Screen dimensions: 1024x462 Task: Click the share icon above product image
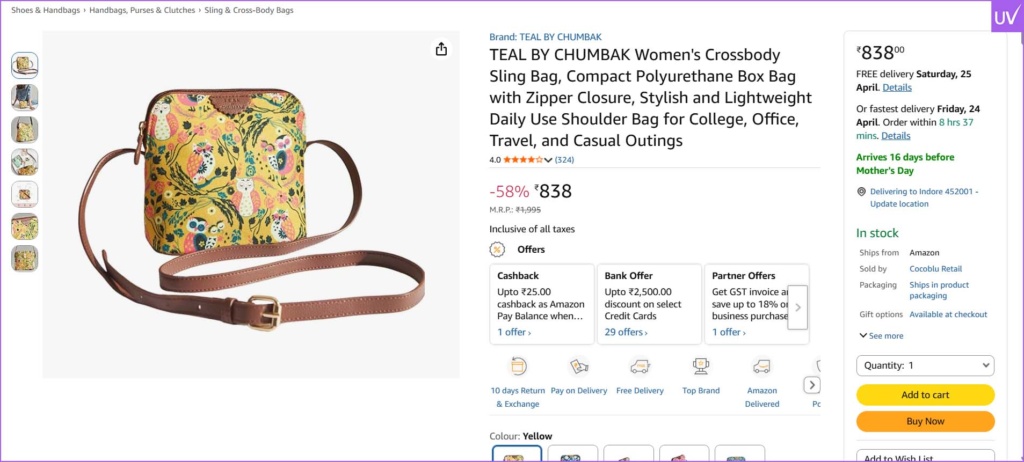pos(441,49)
